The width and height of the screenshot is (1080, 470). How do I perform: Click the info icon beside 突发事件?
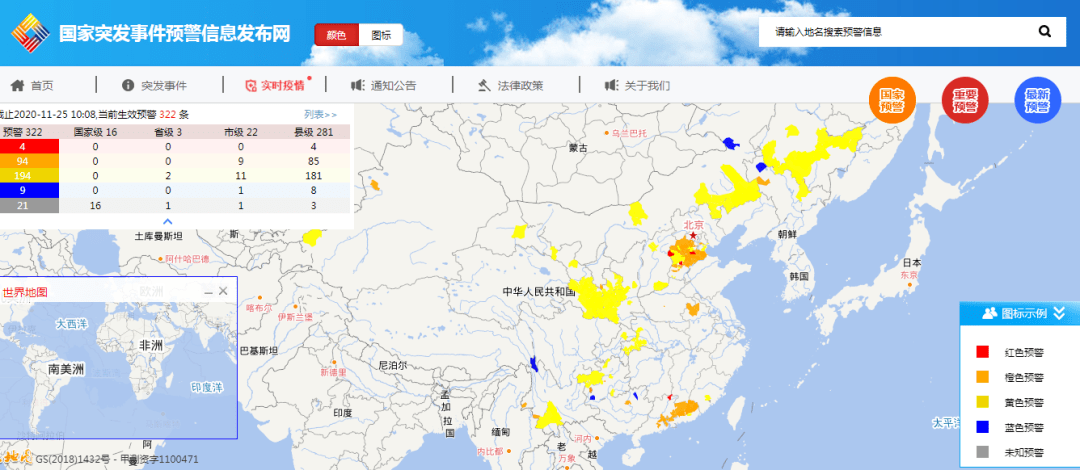click(128, 85)
